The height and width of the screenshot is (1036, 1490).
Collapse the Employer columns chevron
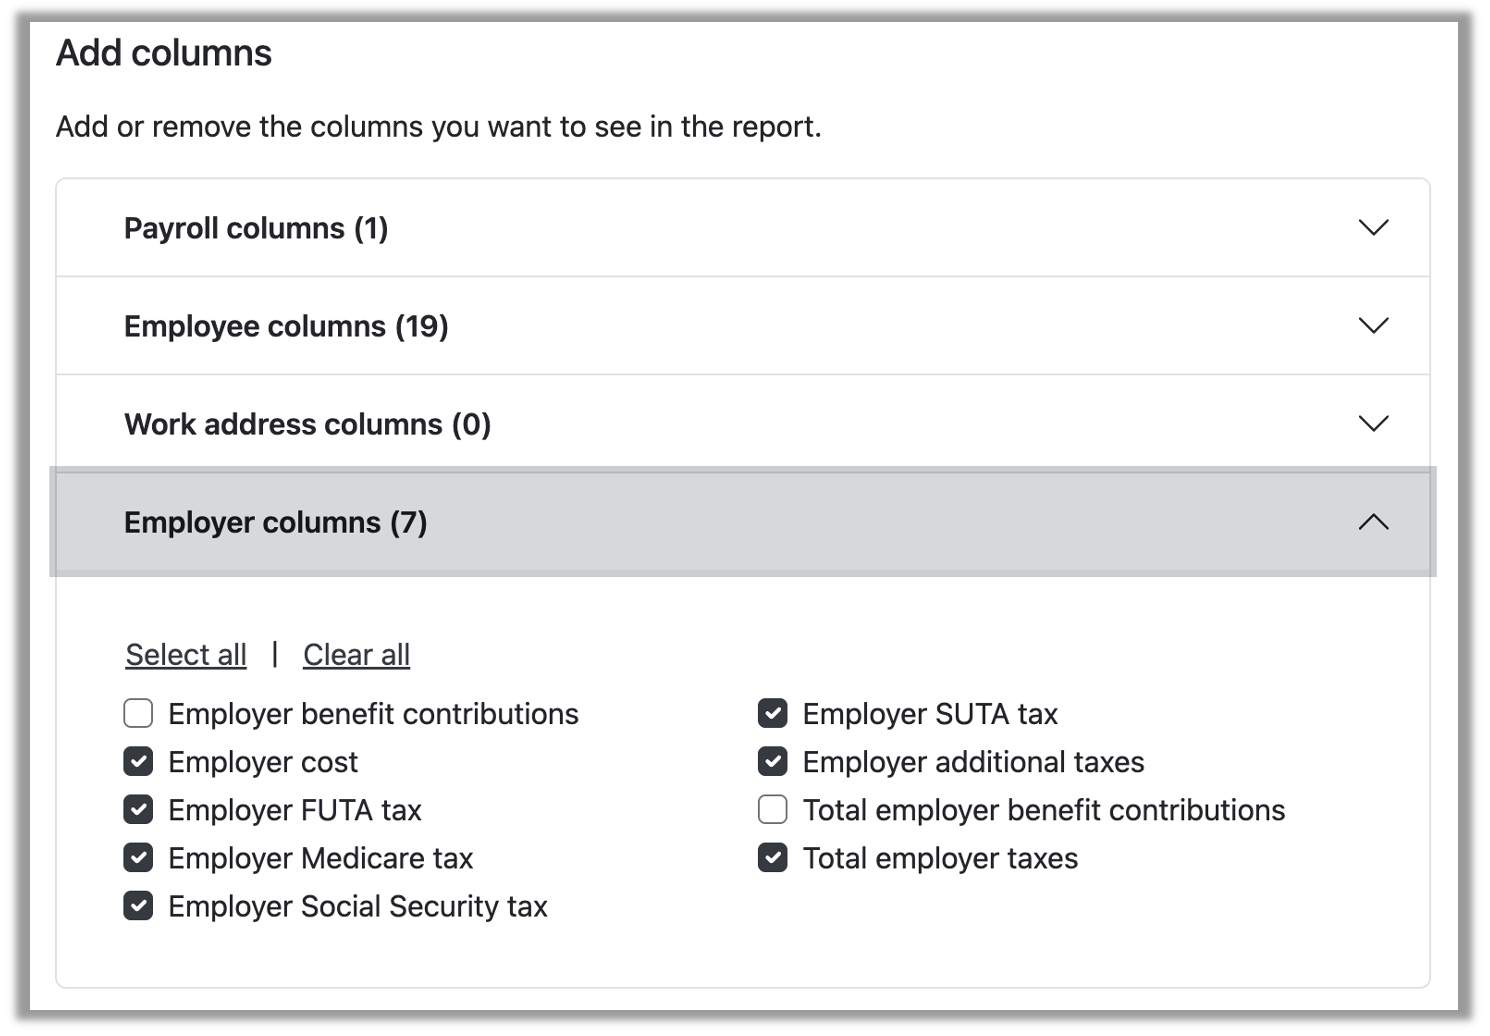pos(1373,522)
